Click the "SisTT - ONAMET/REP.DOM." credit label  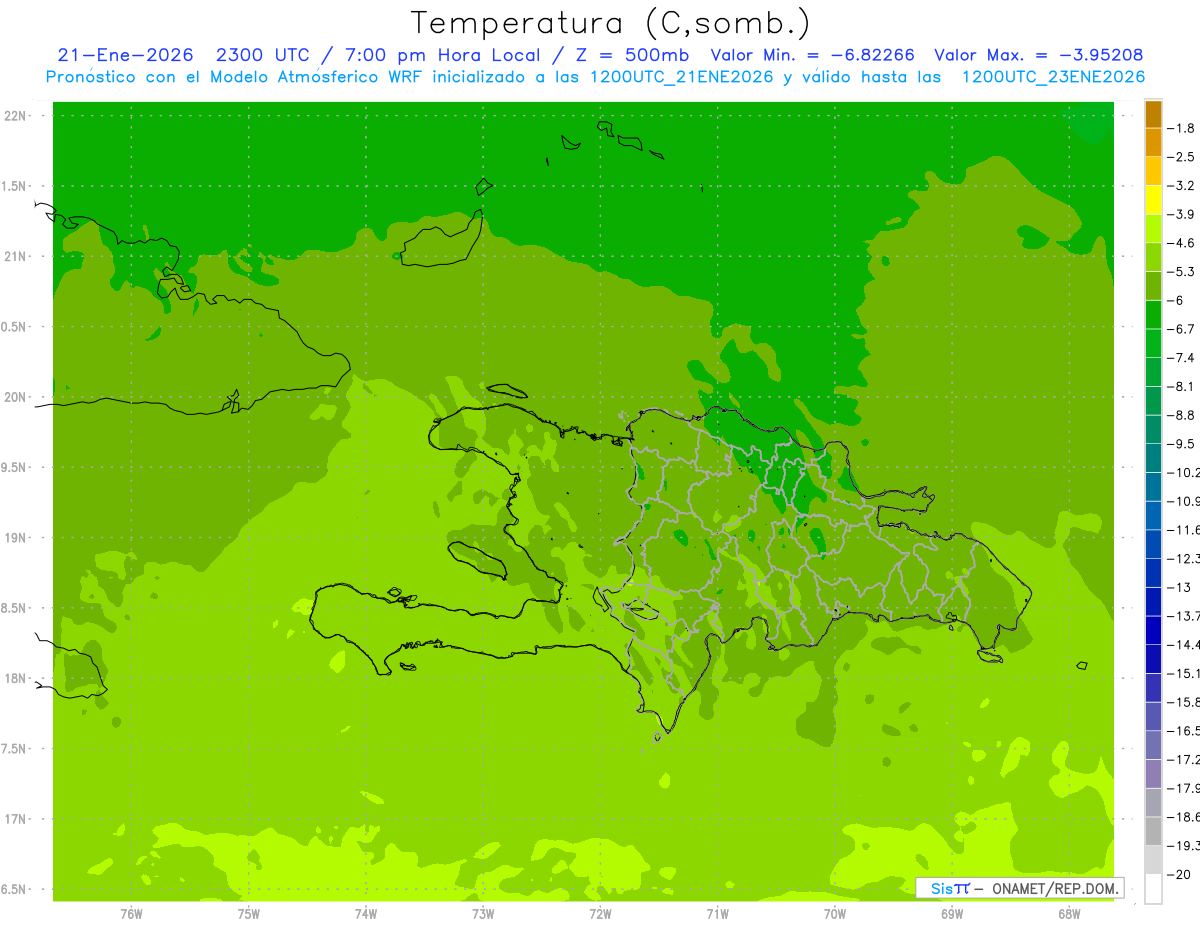(x=1019, y=888)
